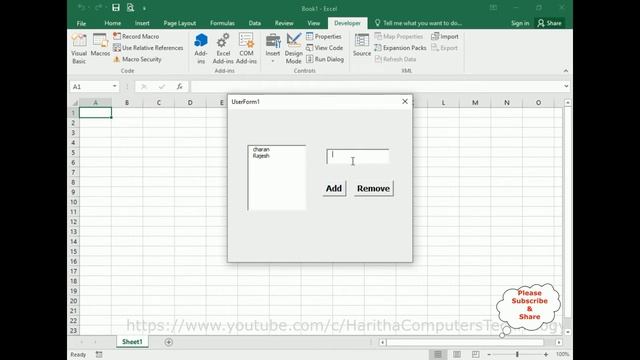The height and width of the screenshot is (360, 640).
Task: Save the workbook from quick access
Action: (x=116, y=8)
